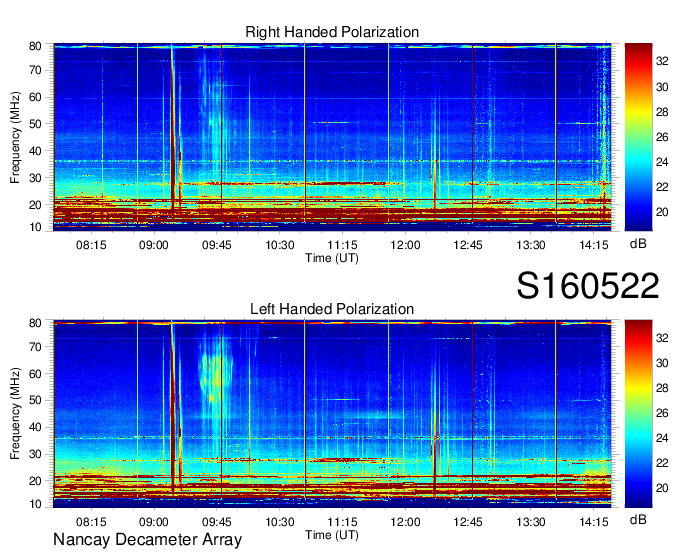
Task: Select "Frequency (MHz)" axis label of lower plot
Action: (x=15, y=414)
